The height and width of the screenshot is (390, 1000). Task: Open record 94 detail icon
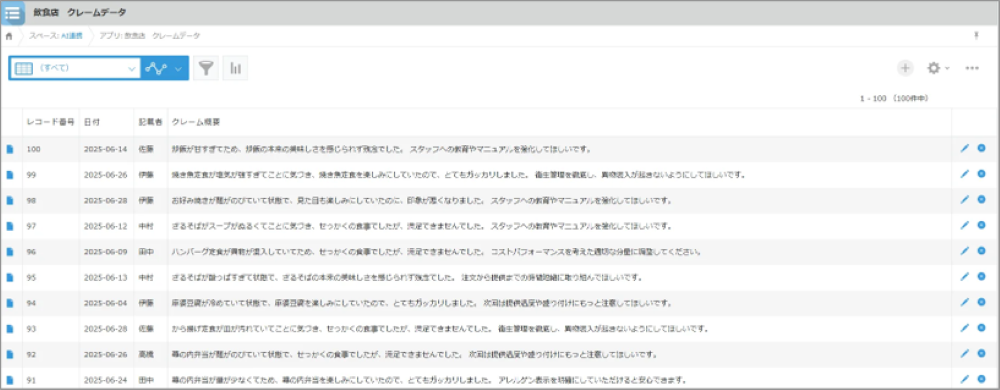pyautogui.click(x=10, y=303)
